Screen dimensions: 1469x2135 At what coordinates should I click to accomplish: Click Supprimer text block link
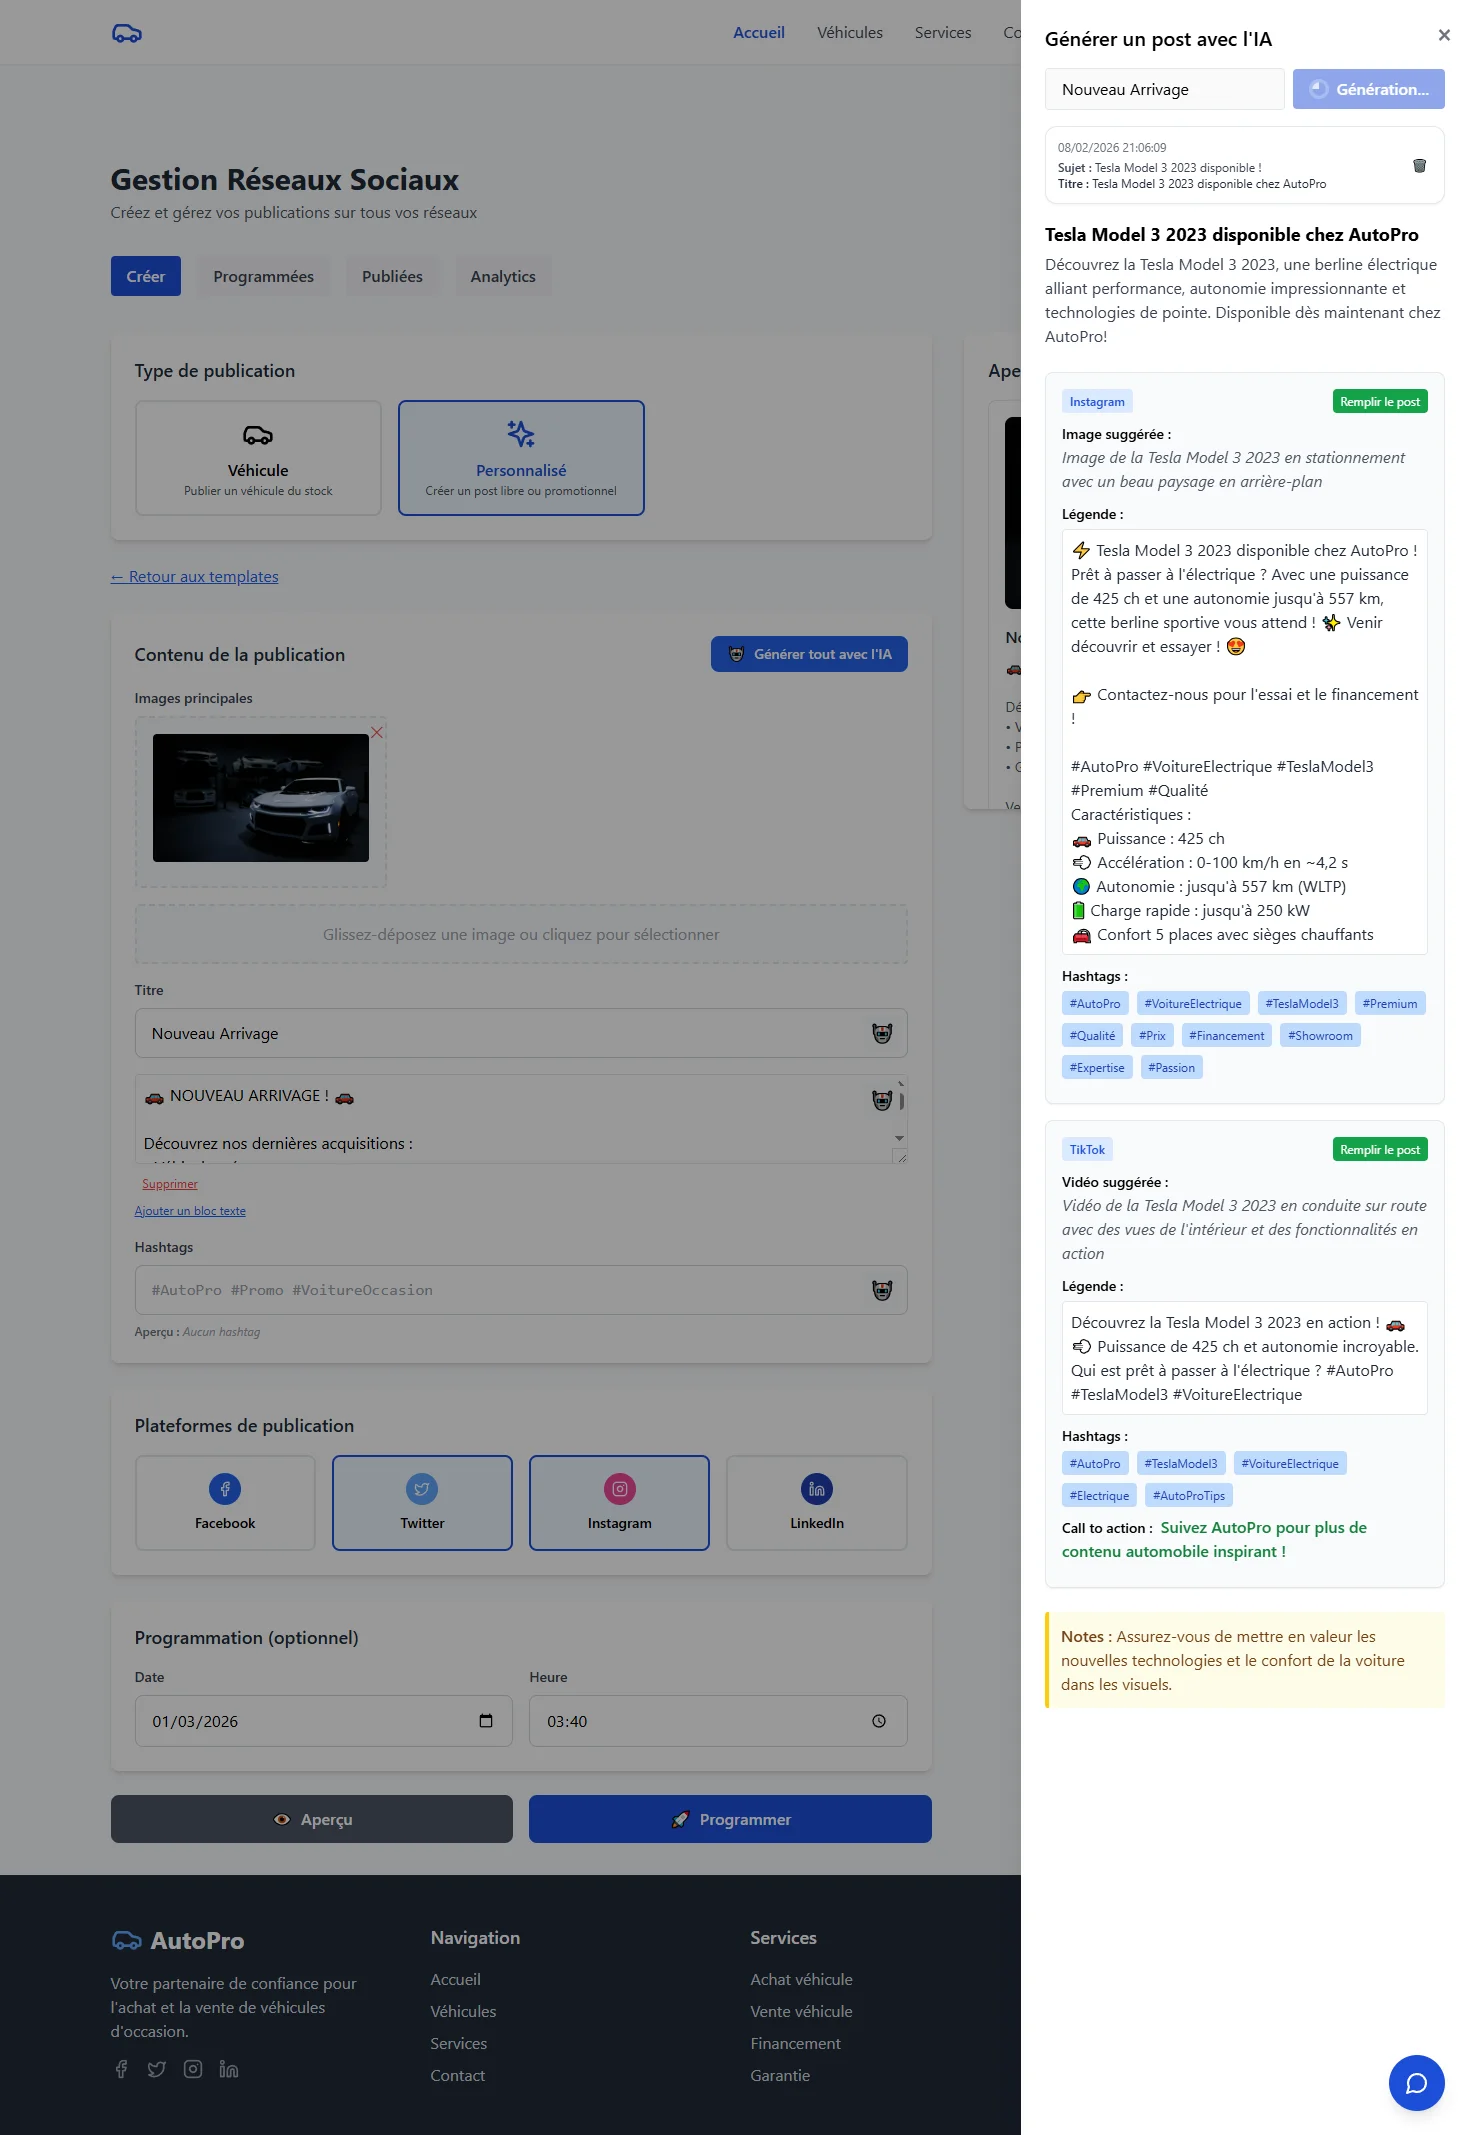click(x=170, y=1184)
